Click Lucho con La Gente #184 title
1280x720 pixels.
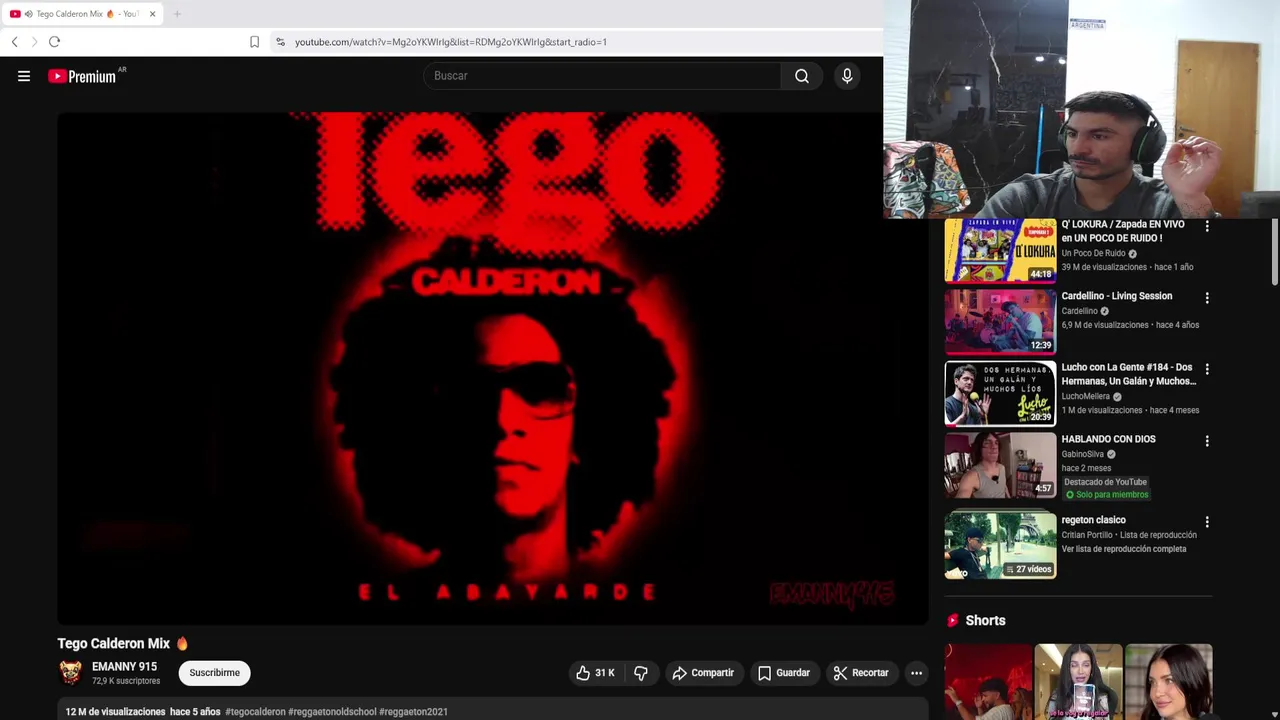[x=1128, y=374]
